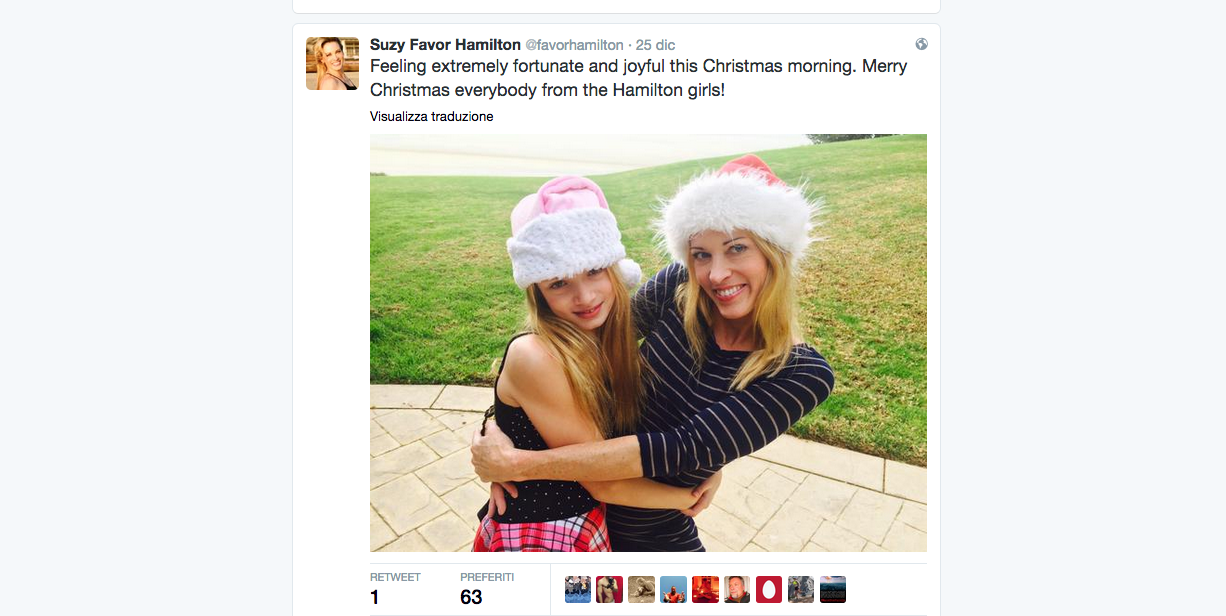Click the fourth liker avatar with blue sky
Viewport: 1226px width, 616px height.
(x=673, y=589)
